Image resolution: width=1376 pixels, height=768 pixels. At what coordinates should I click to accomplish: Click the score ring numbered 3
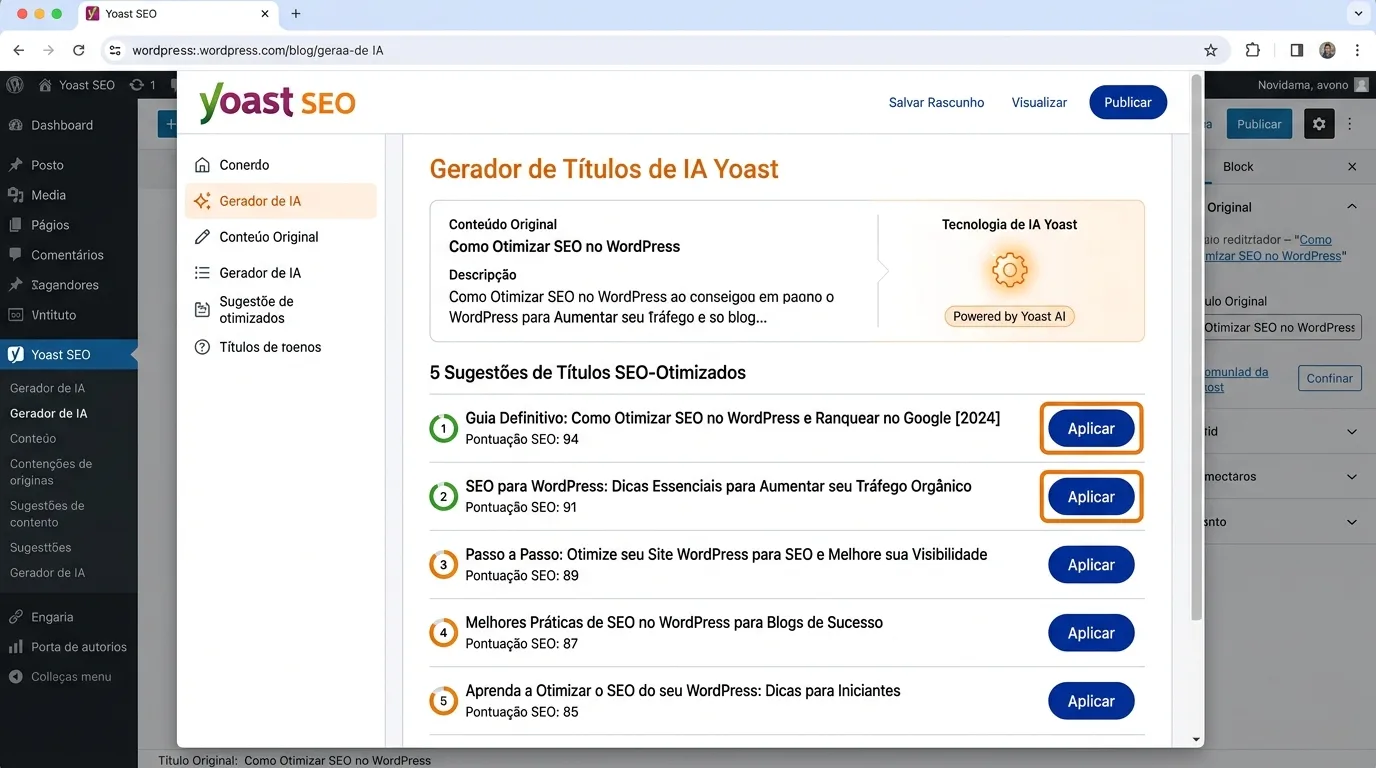click(444, 565)
